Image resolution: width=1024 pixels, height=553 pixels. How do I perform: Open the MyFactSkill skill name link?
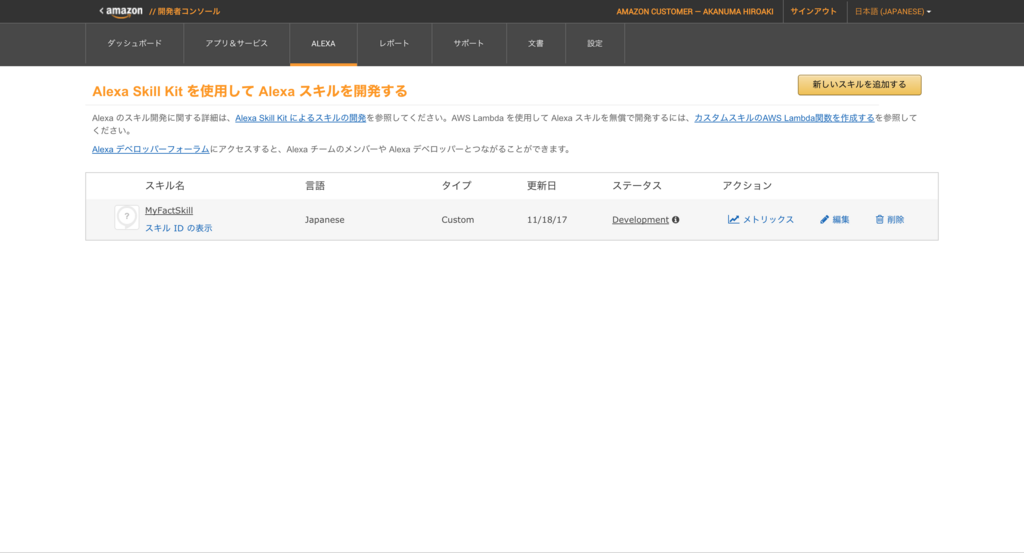click(168, 210)
